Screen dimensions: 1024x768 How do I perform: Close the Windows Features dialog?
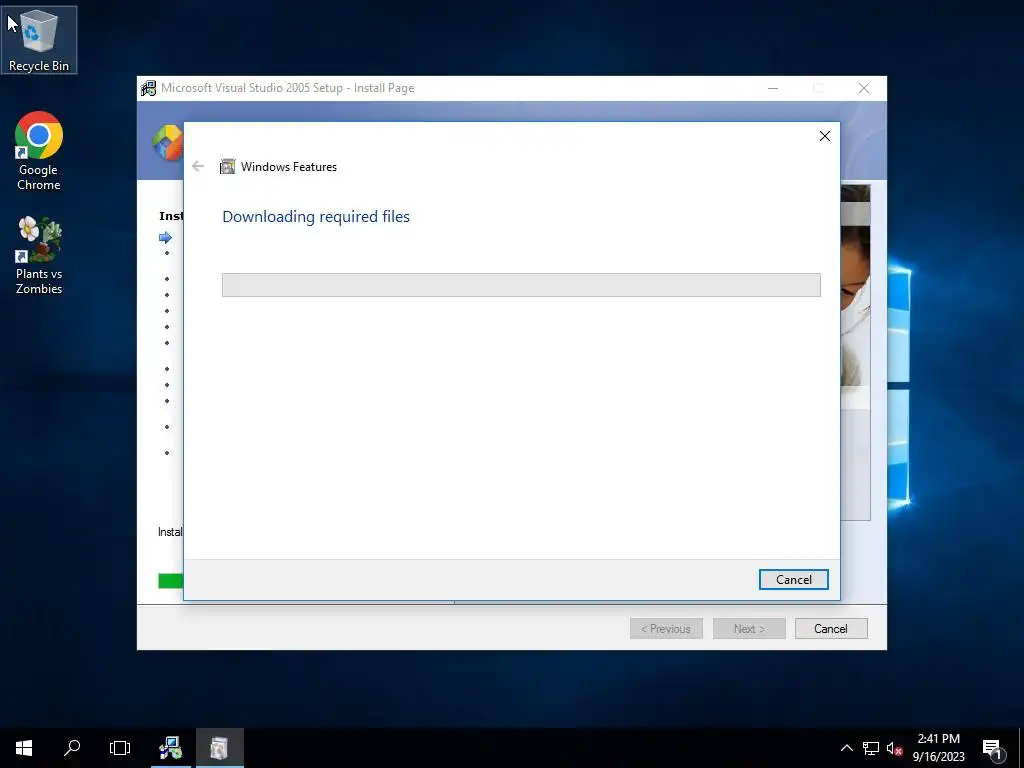[x=825, y=136]
